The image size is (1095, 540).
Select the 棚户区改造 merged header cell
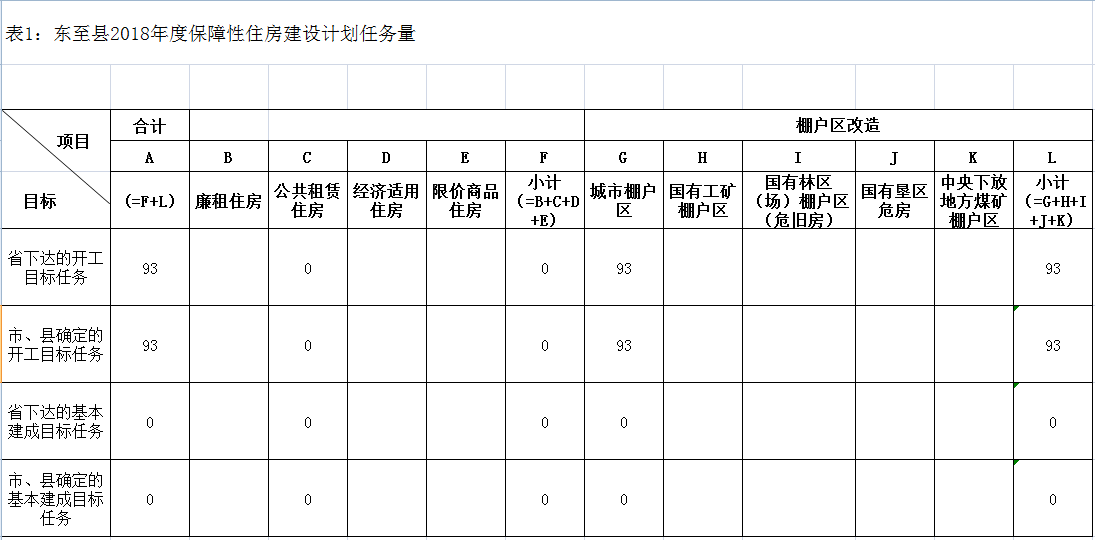click(x=838, y=125)
